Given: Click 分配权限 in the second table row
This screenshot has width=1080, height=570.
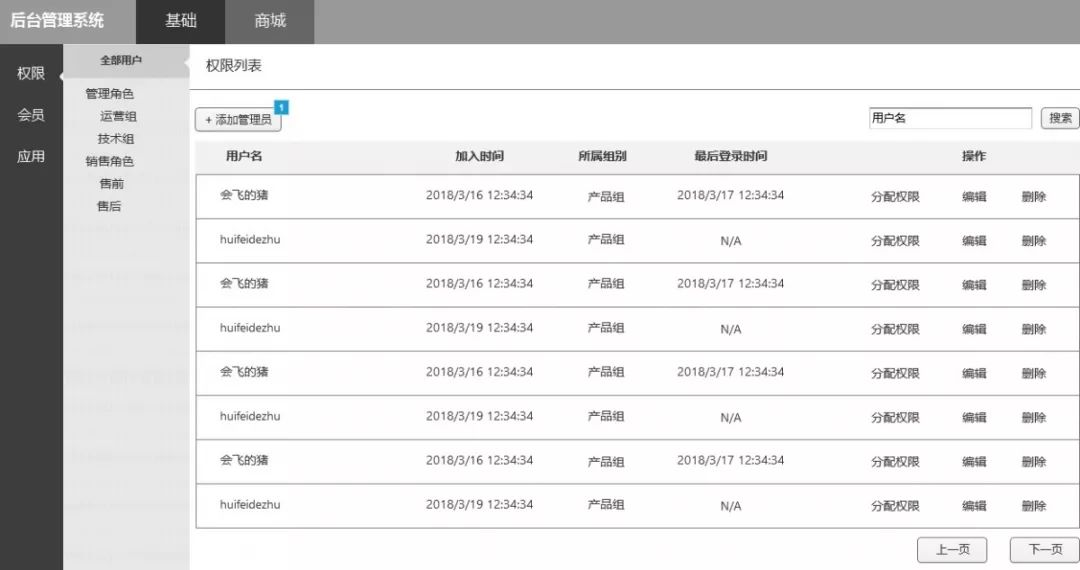Looking at the screenshot, I should pos(895,241).
